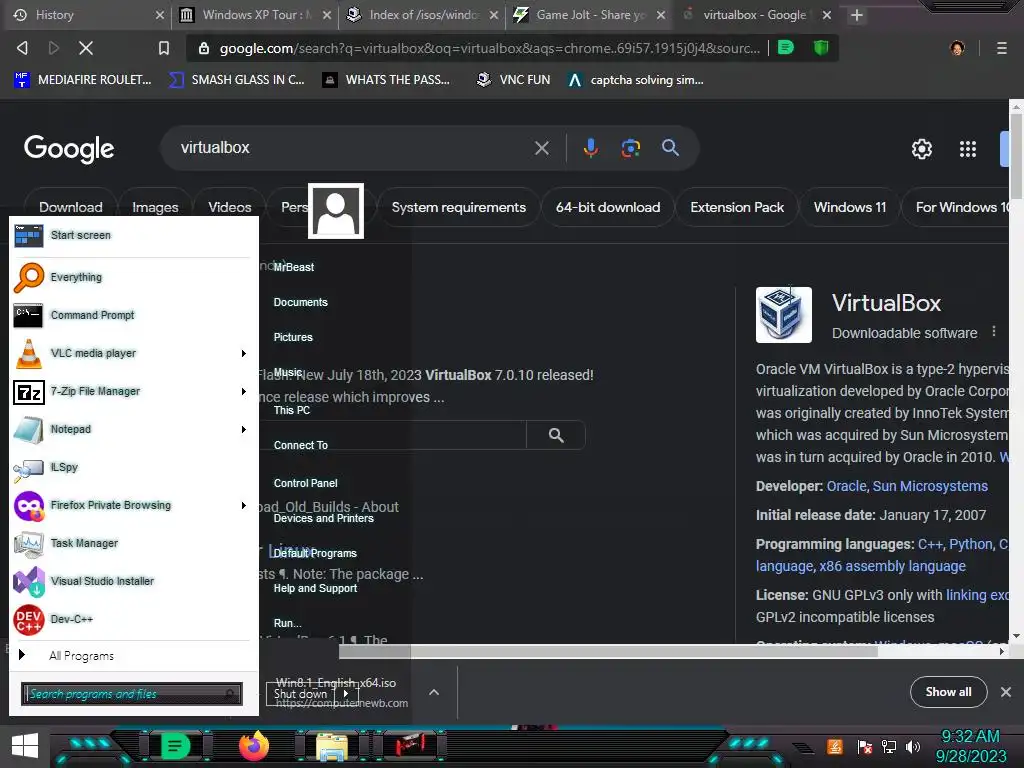Click Run... in start menu
Image resolution: width=1024 pixels, height=768 pixels.
click(287, 623)
